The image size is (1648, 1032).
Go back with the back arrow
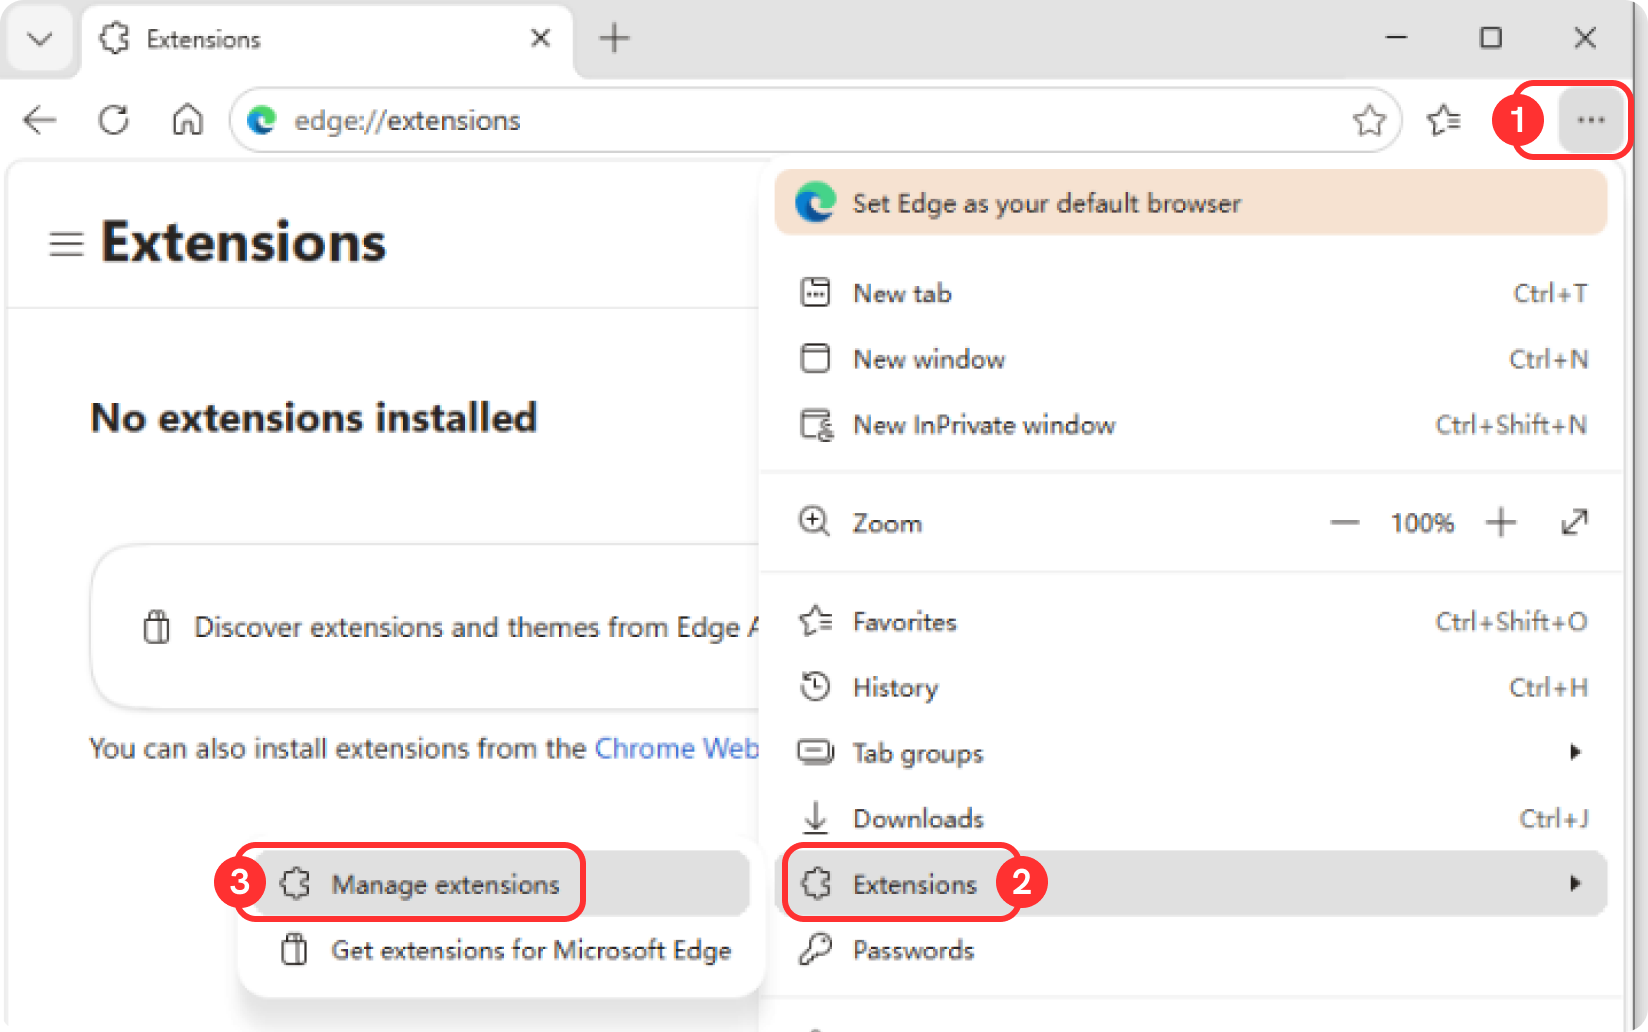tap(40, 120)
